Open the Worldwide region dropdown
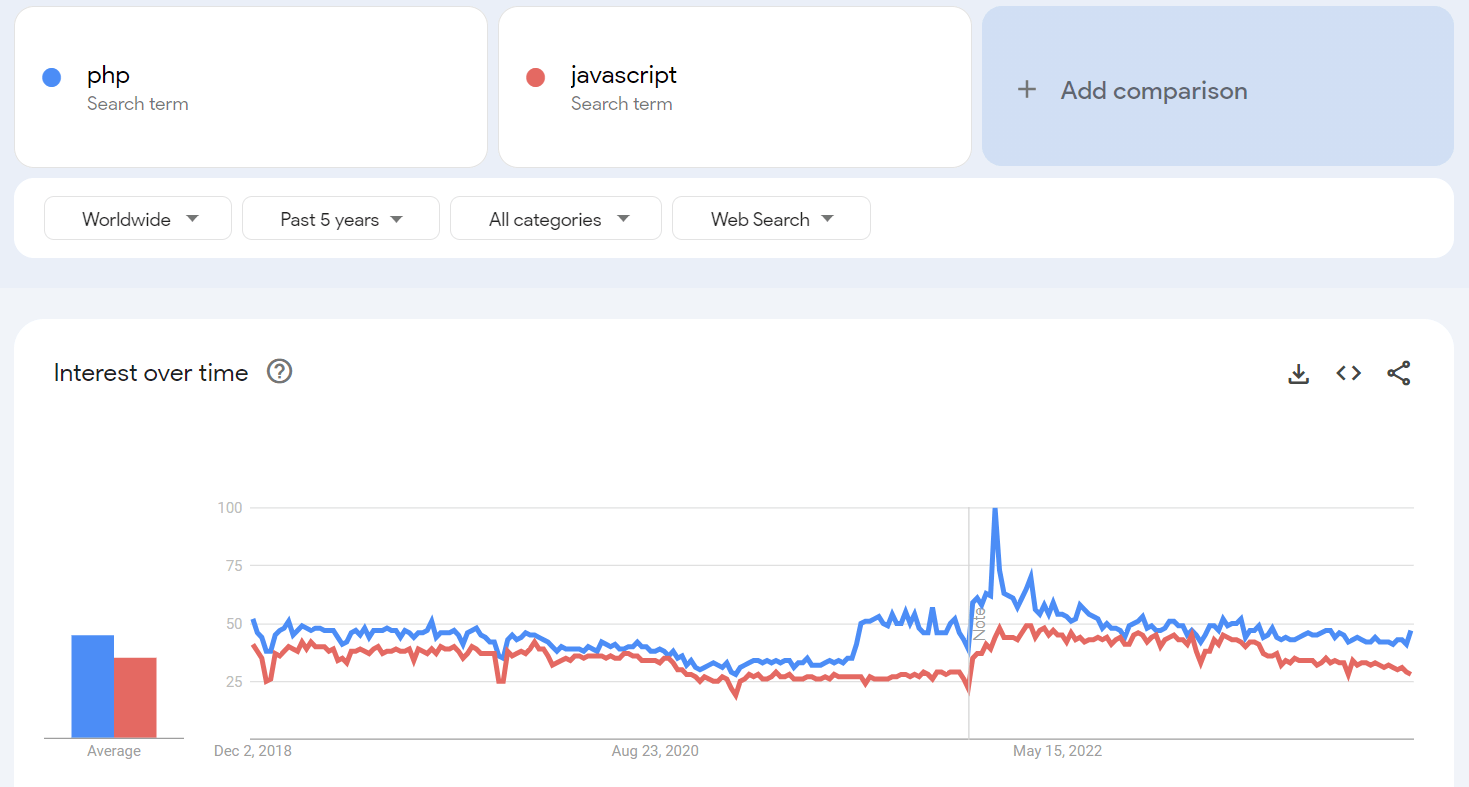The width and height of the screenshot is (1469, 787). pos(137,218)
